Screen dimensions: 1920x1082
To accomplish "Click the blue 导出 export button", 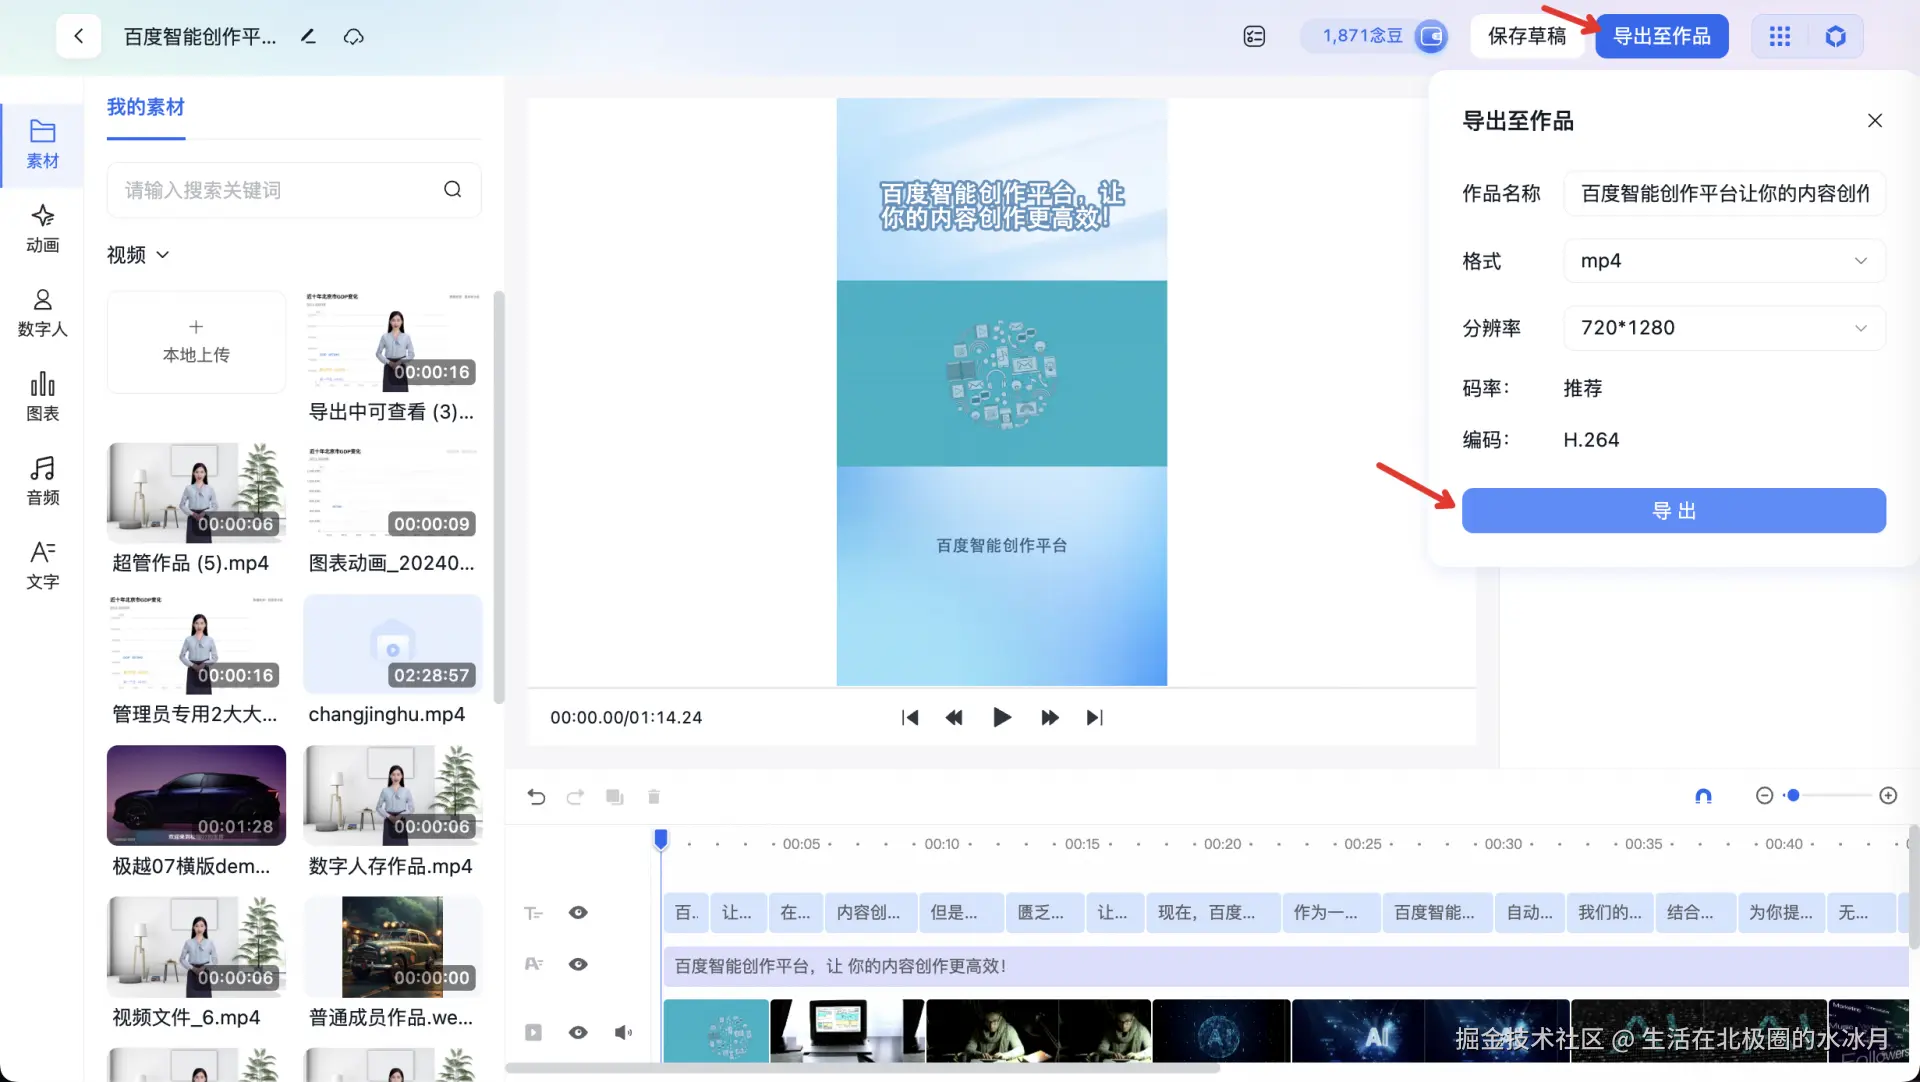I will tap(1673, 511).
